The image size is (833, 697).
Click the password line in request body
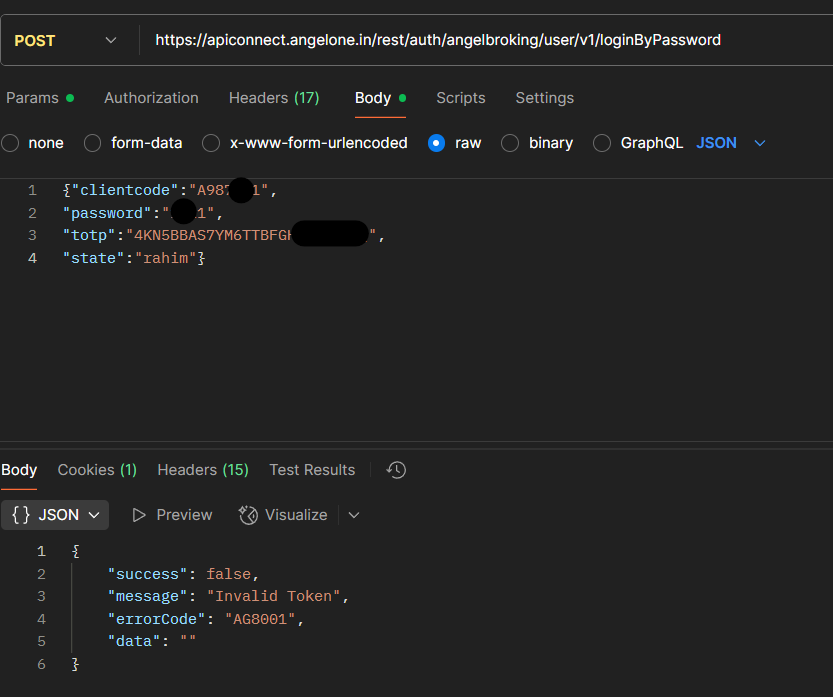tap(142, 213)
